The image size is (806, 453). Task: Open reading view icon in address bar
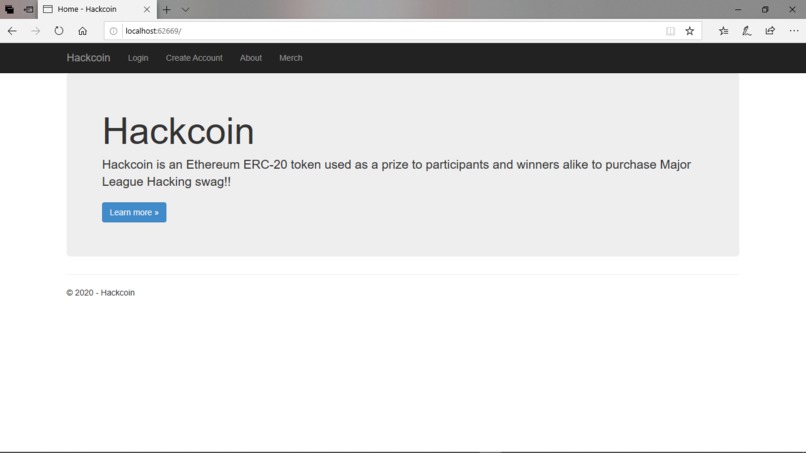pos(670,31)
